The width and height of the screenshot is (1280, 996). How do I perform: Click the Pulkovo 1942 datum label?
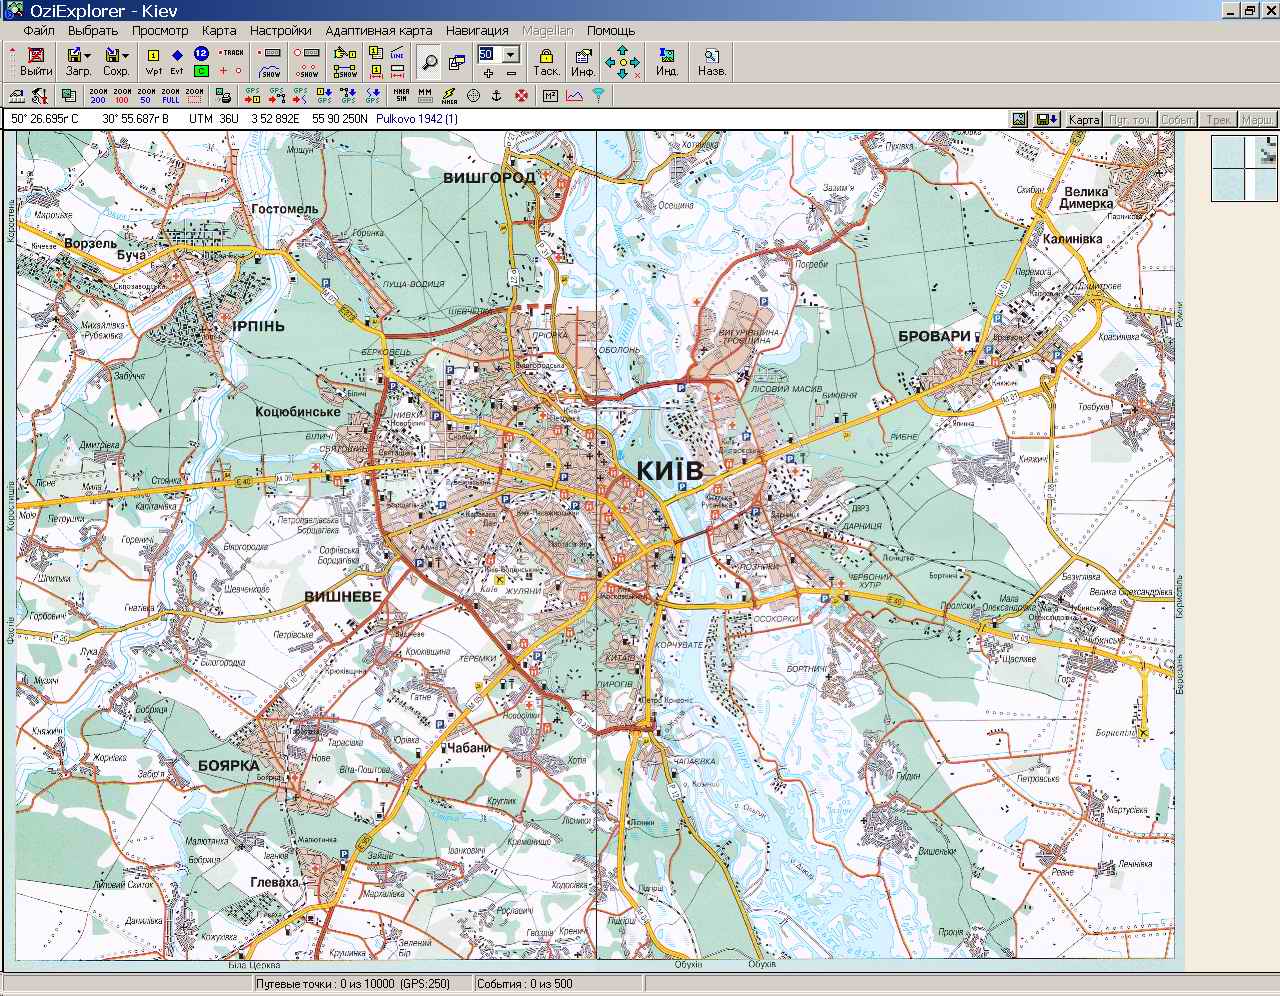tap(417, 119)
